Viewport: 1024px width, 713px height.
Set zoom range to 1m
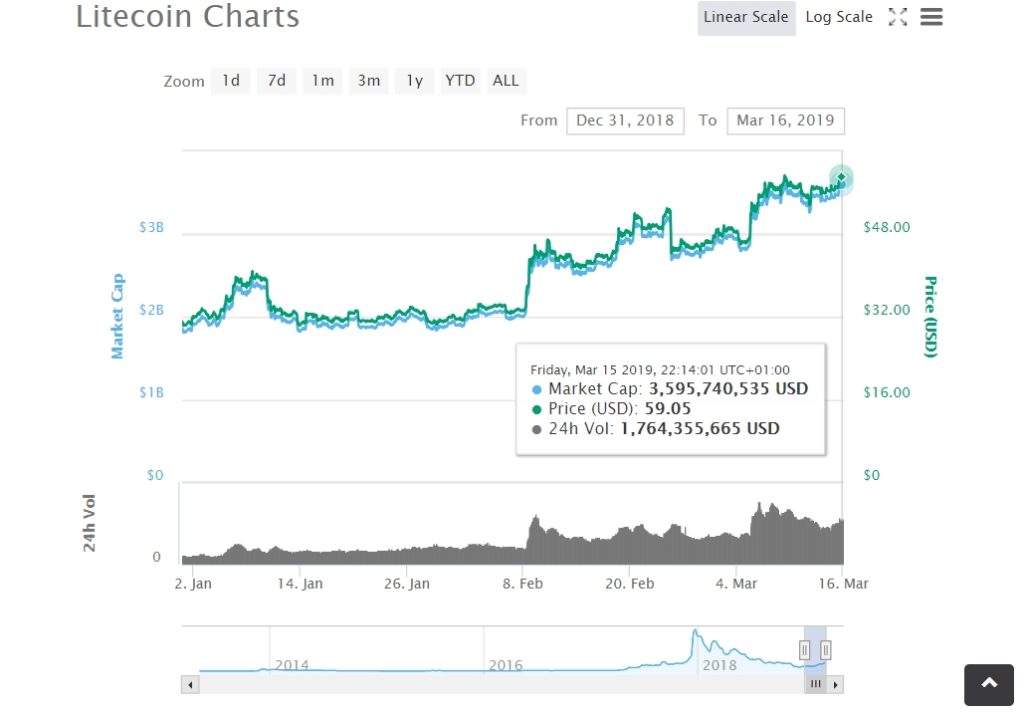[x=322, y=81]
